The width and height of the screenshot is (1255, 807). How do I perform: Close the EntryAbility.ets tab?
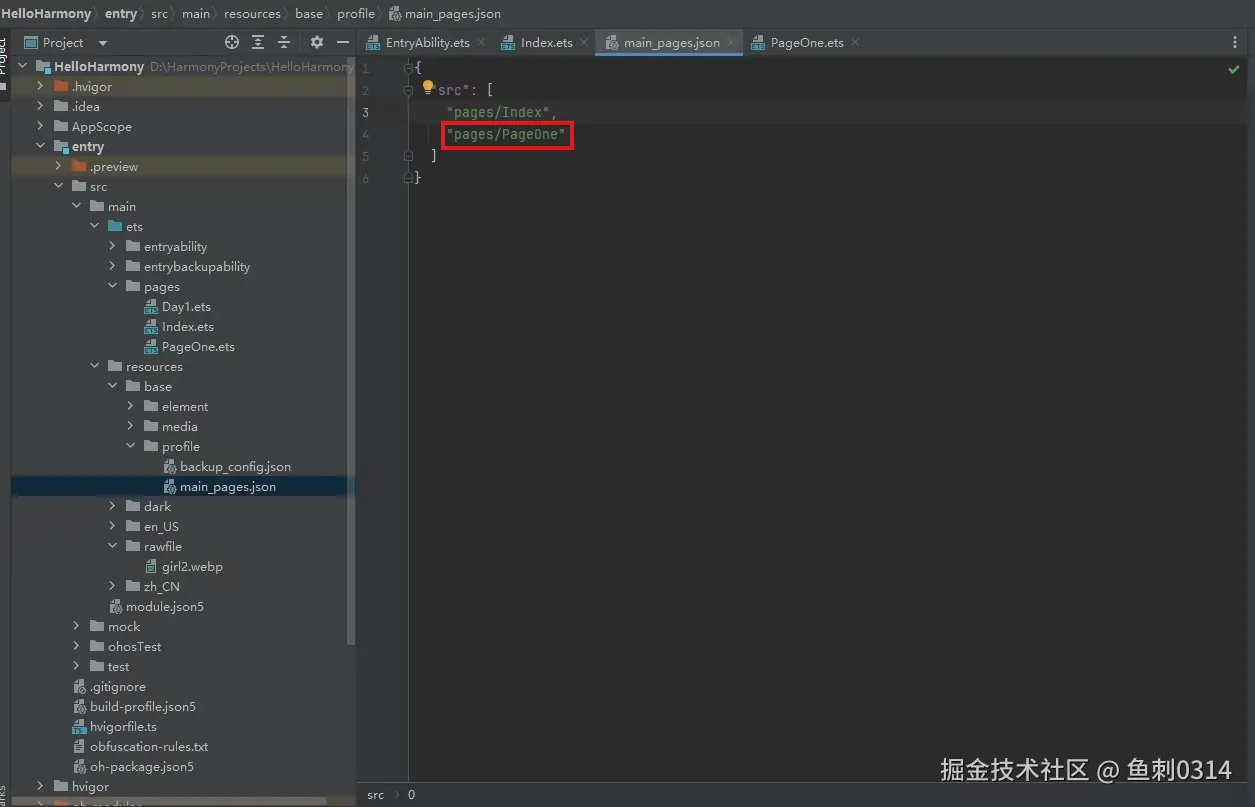click(x=481, y=42)
